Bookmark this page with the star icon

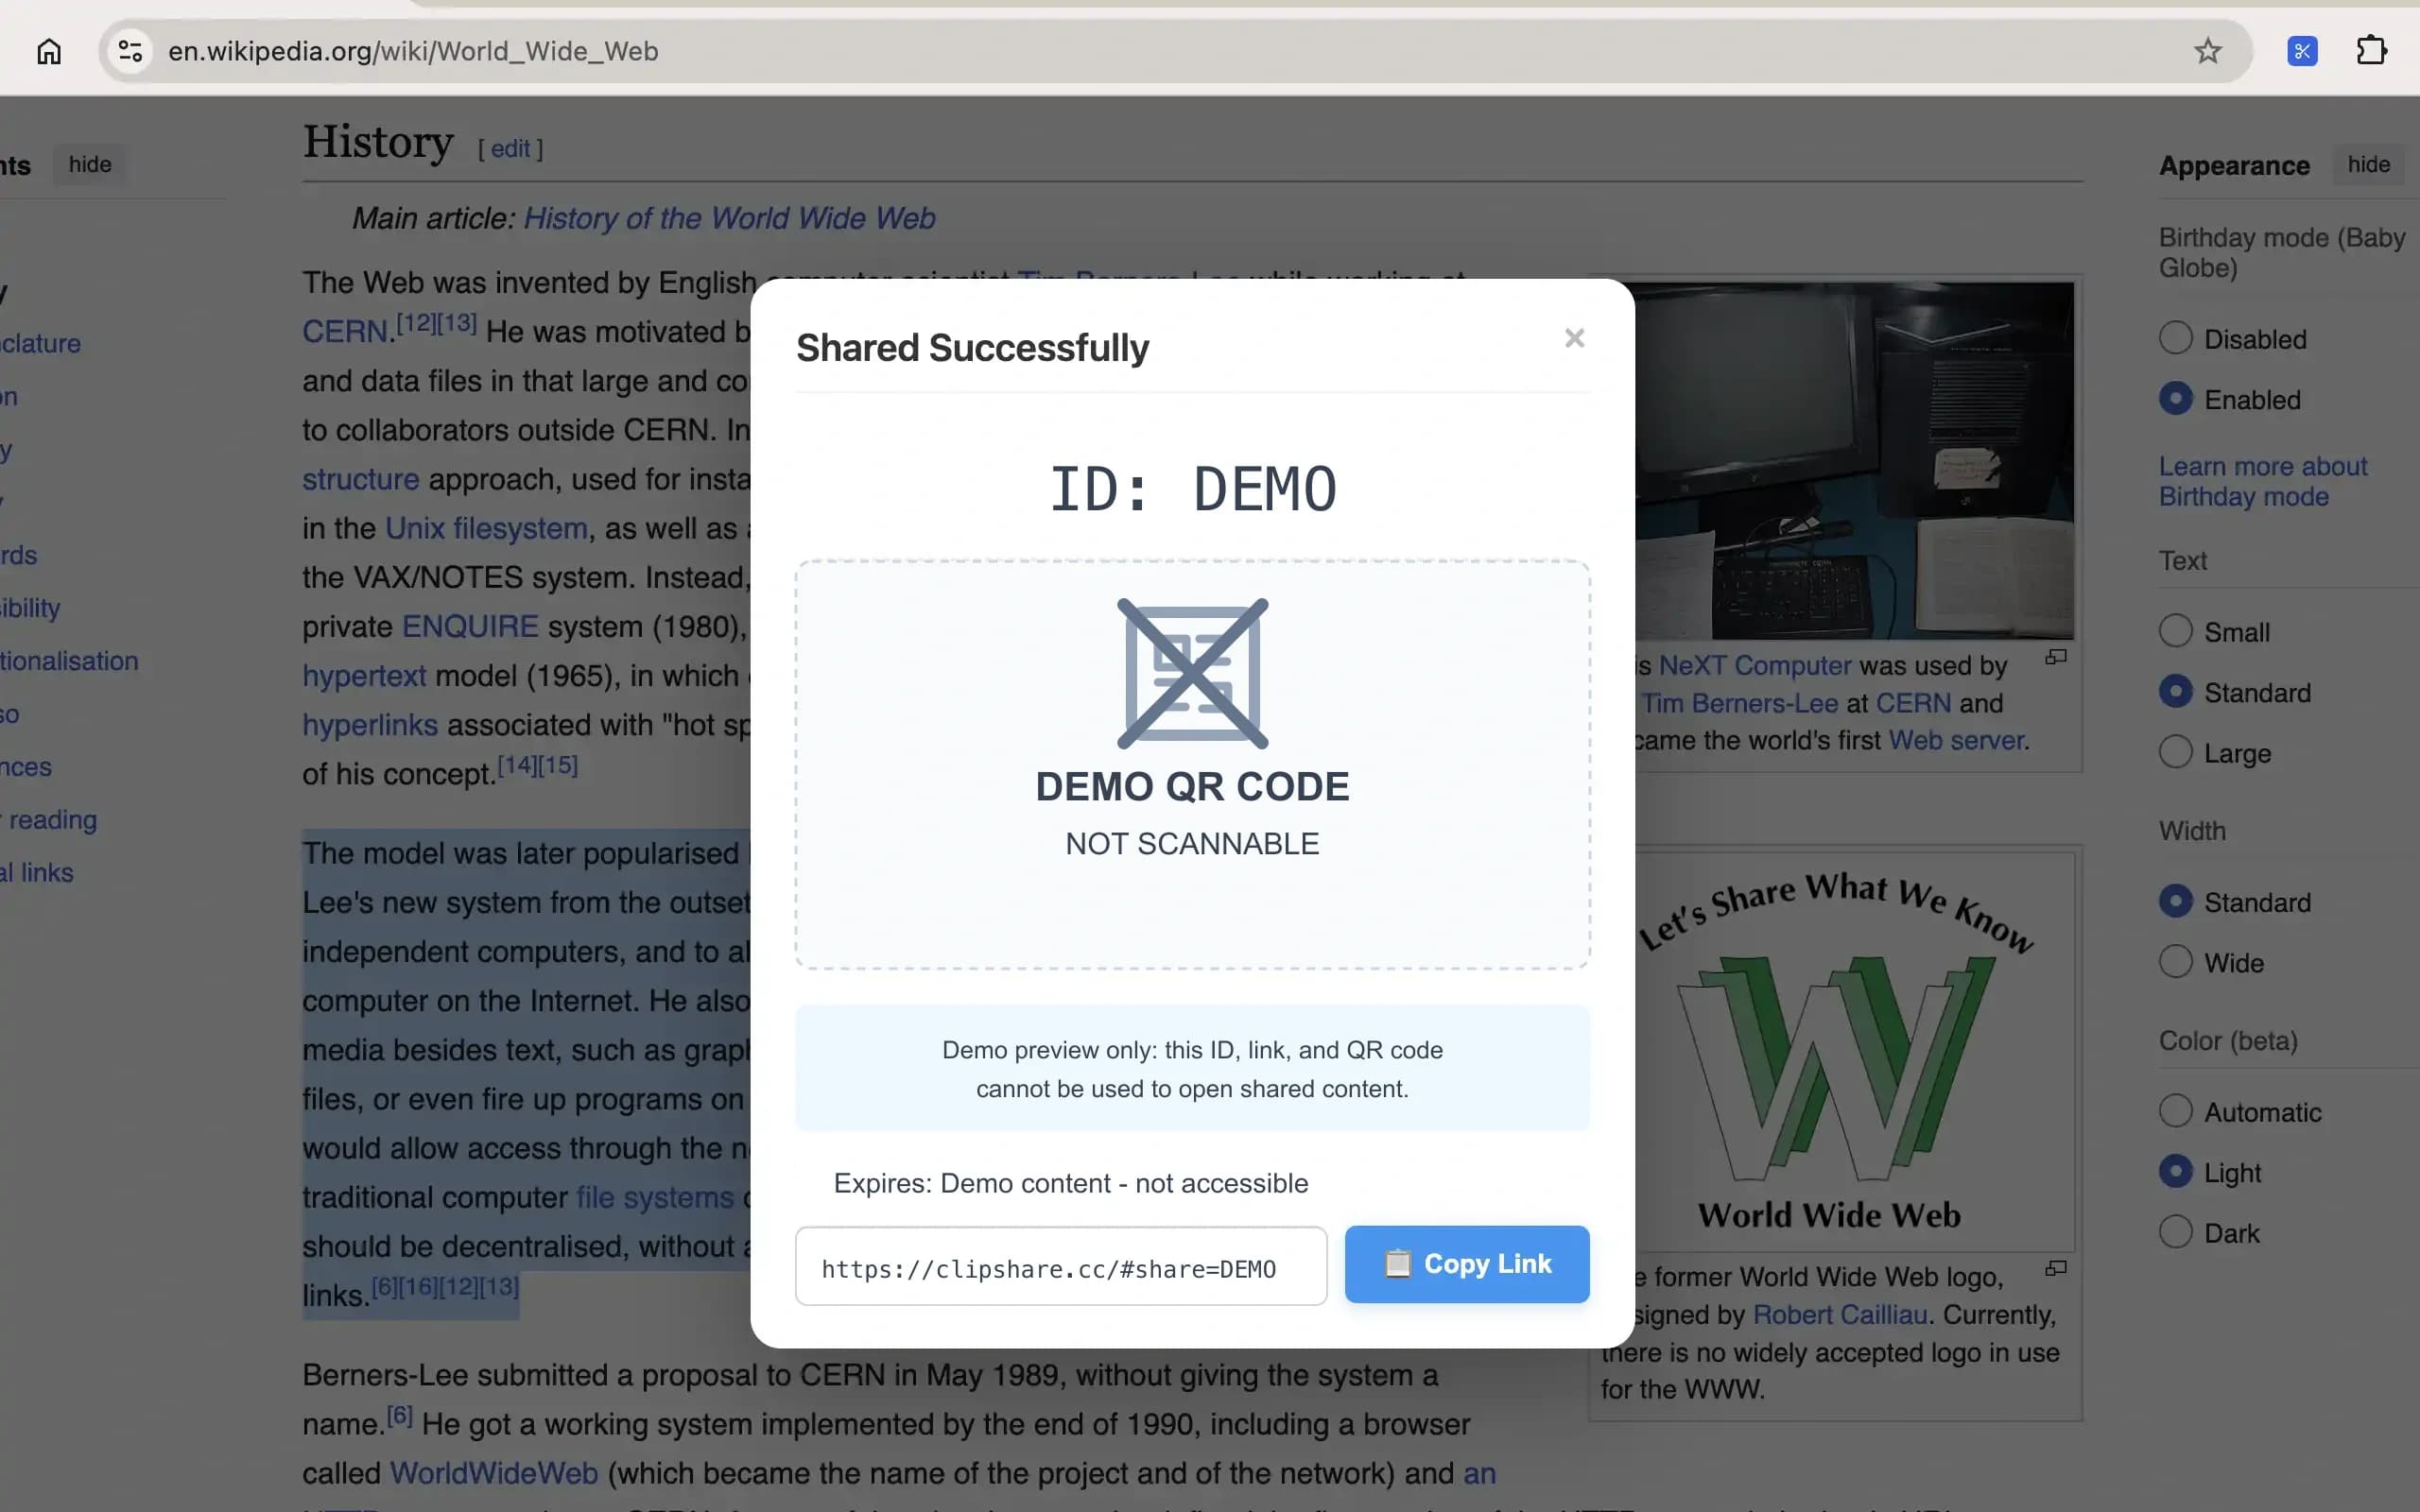[2207, 51]
